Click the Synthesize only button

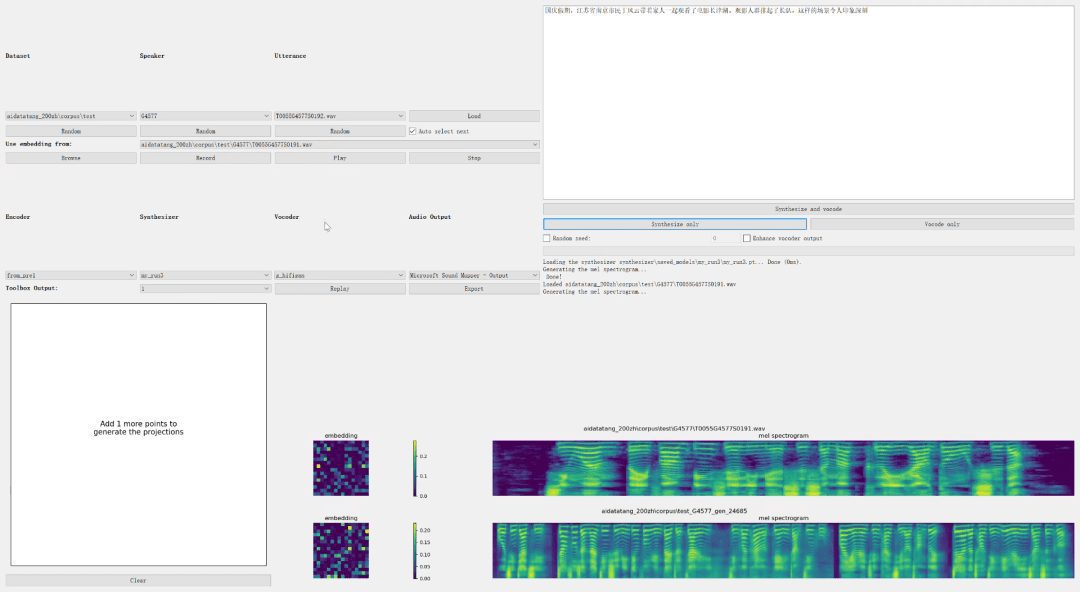(x=675, y=224)
